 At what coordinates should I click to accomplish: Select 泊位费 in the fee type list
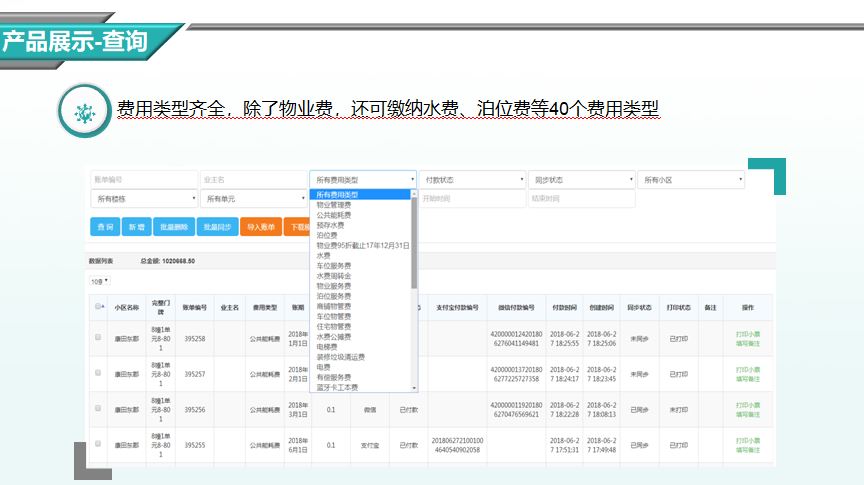coord(326,235)
